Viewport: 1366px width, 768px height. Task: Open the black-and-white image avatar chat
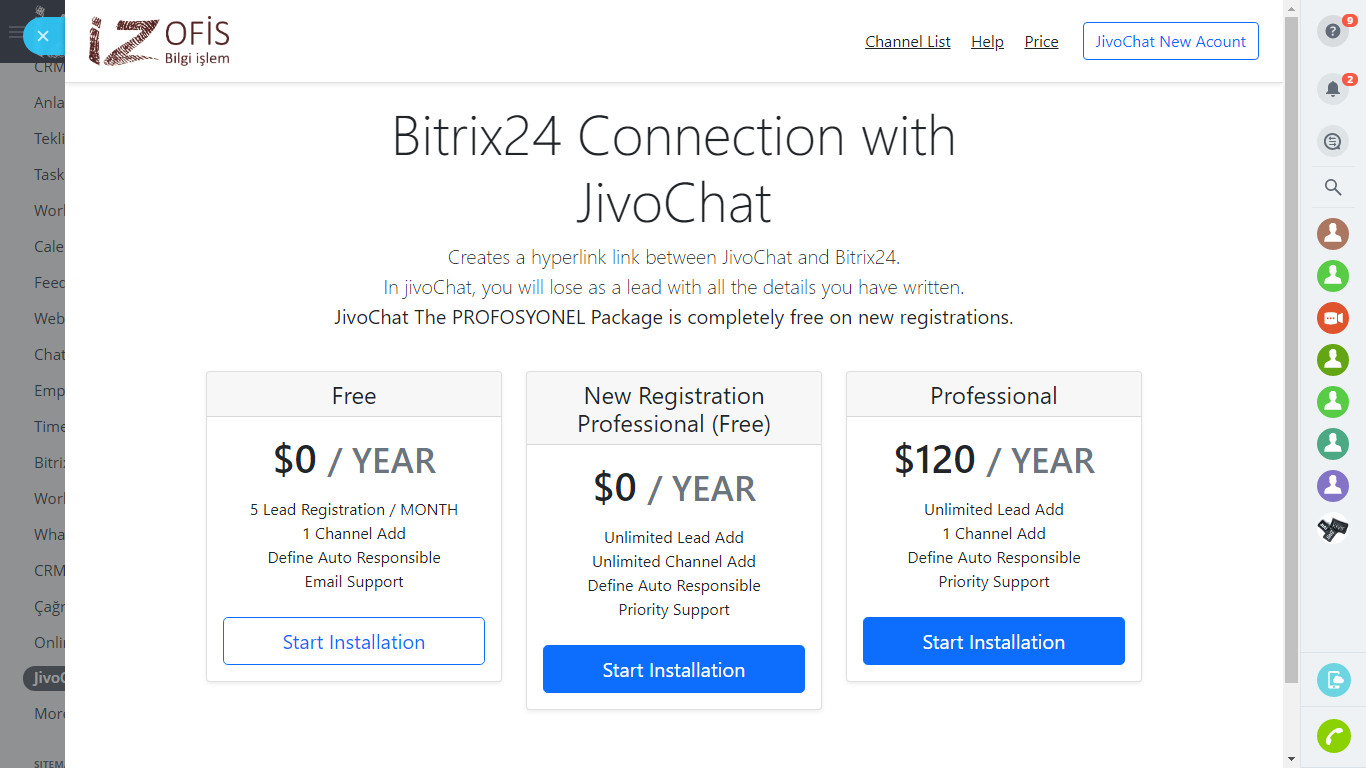(1332, 528)
